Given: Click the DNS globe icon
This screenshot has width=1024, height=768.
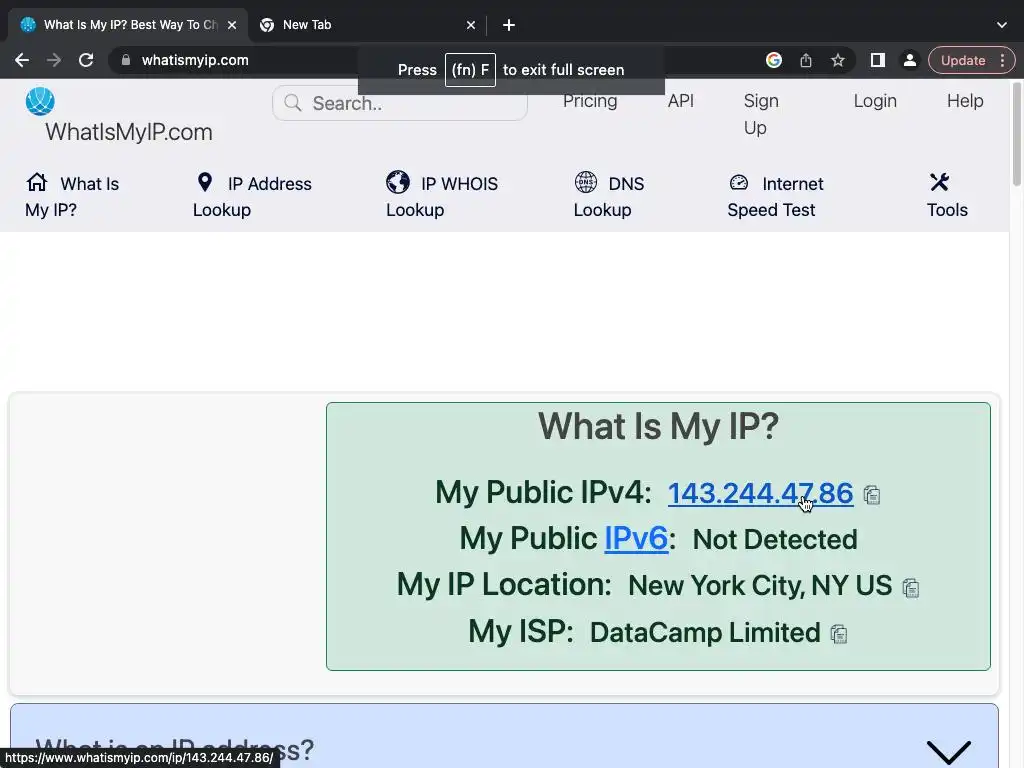Looking at the screenshot, I should [586, 182].
